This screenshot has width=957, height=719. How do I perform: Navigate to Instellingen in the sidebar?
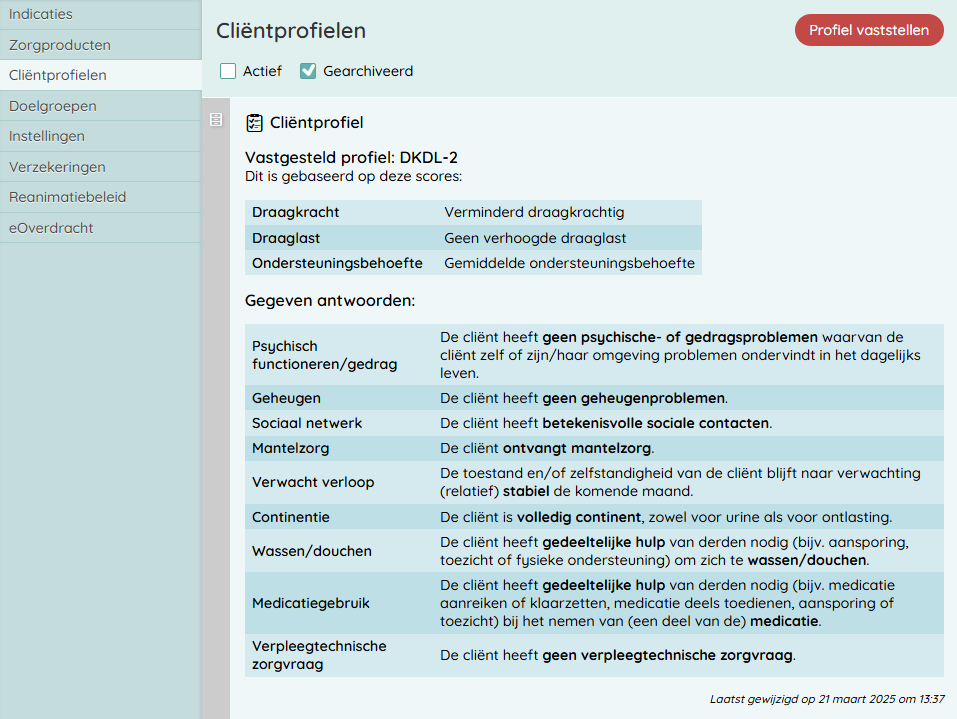coord(47,136)
